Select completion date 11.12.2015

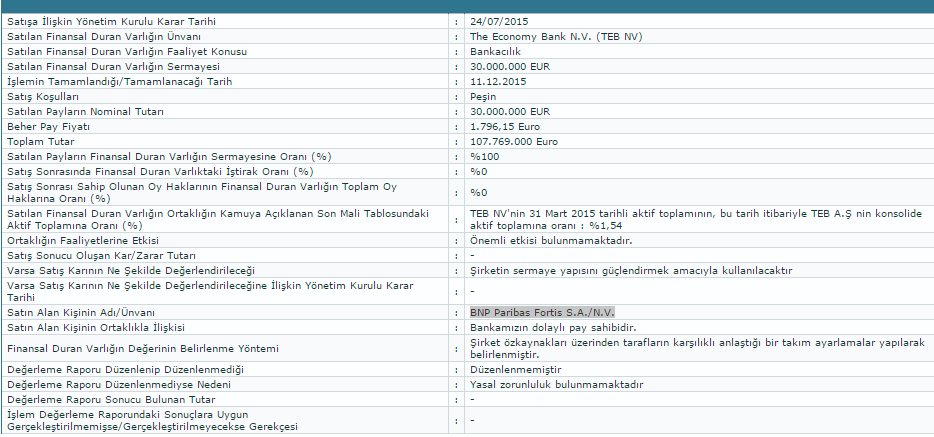[x=498, y=82]
